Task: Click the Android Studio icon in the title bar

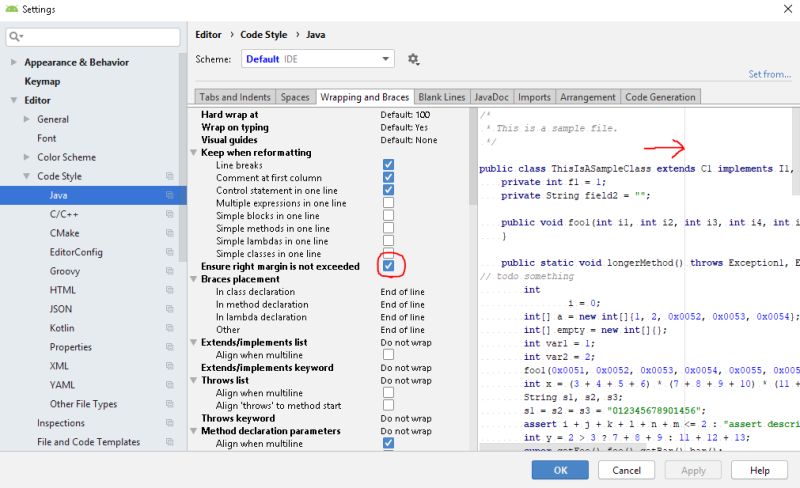Action: [x=11, y=9]
